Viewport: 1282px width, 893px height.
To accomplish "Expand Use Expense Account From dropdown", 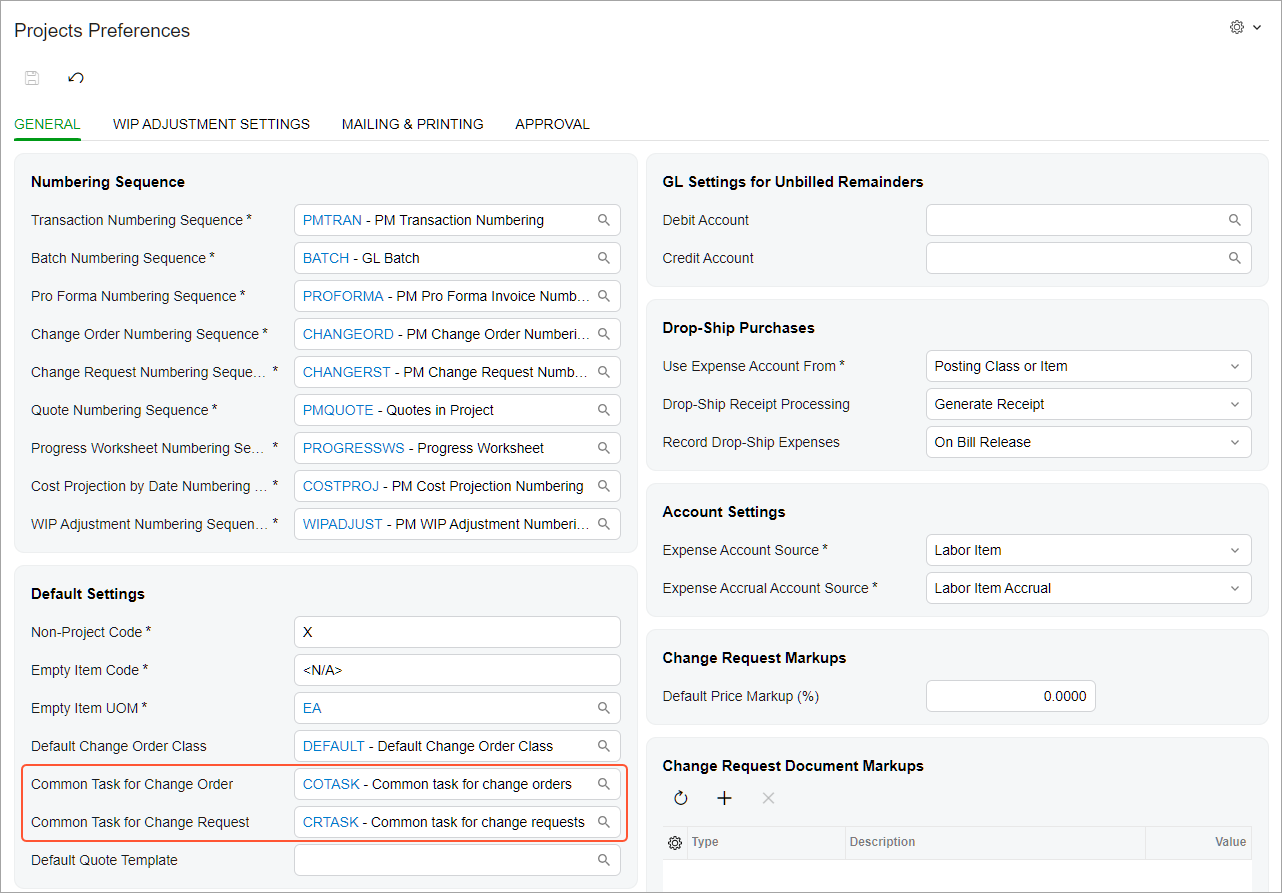I will (1235, 366).
